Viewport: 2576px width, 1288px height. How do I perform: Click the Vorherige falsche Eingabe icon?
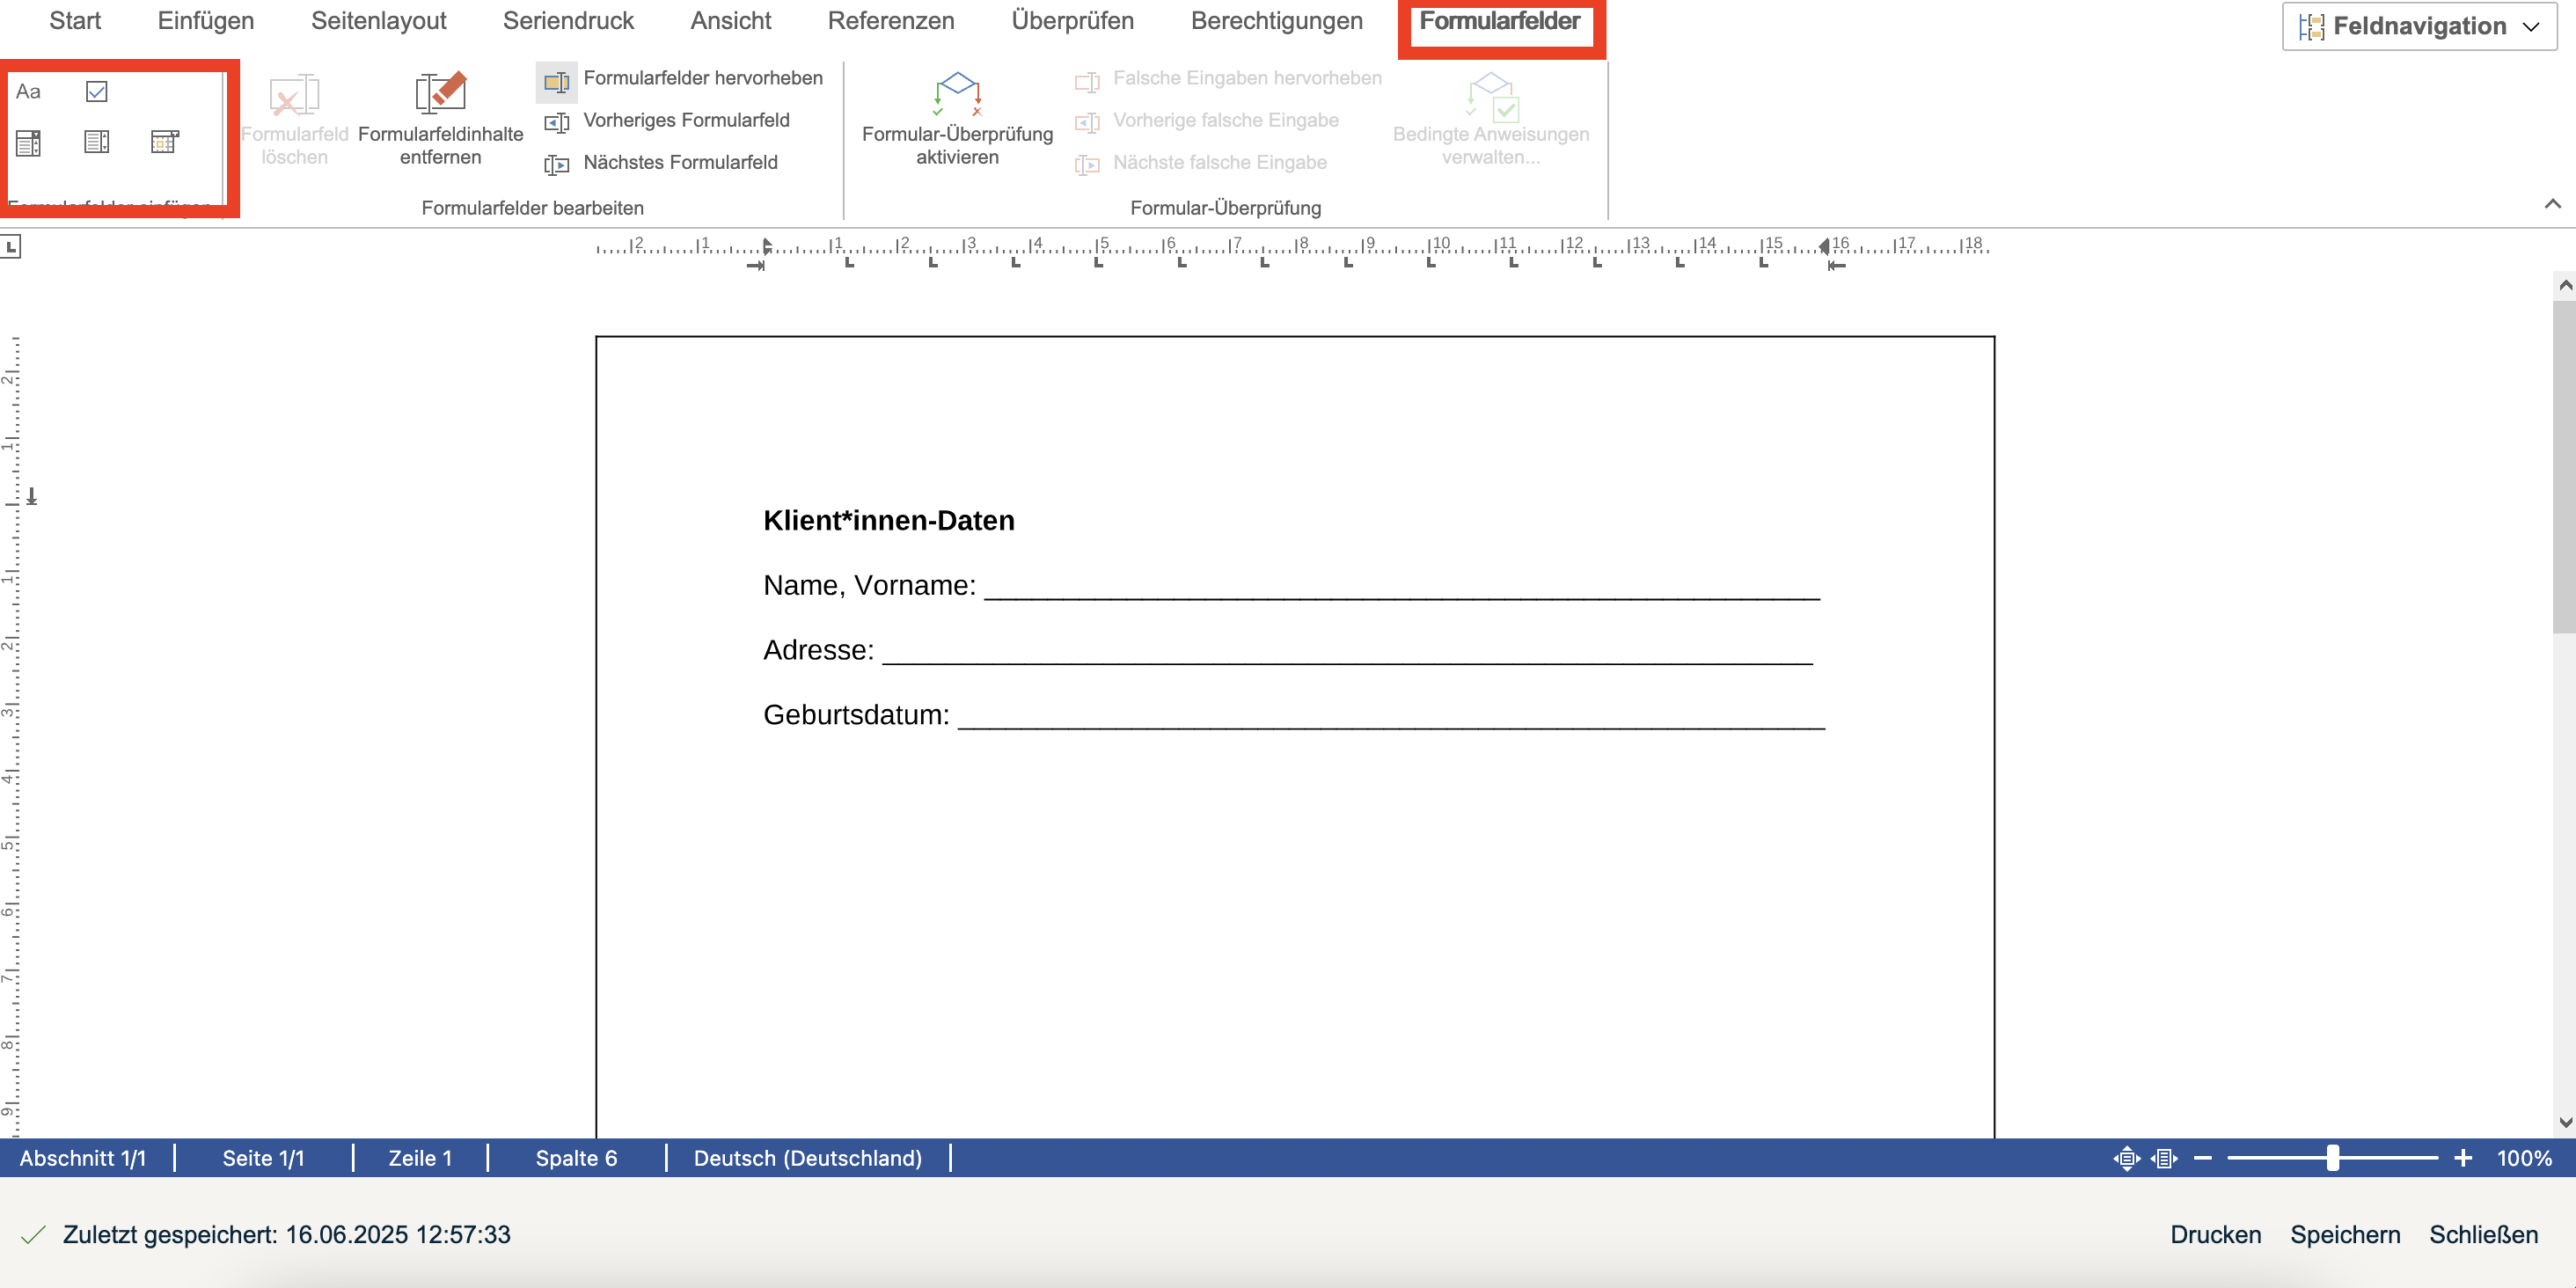tap(1087, 122)
